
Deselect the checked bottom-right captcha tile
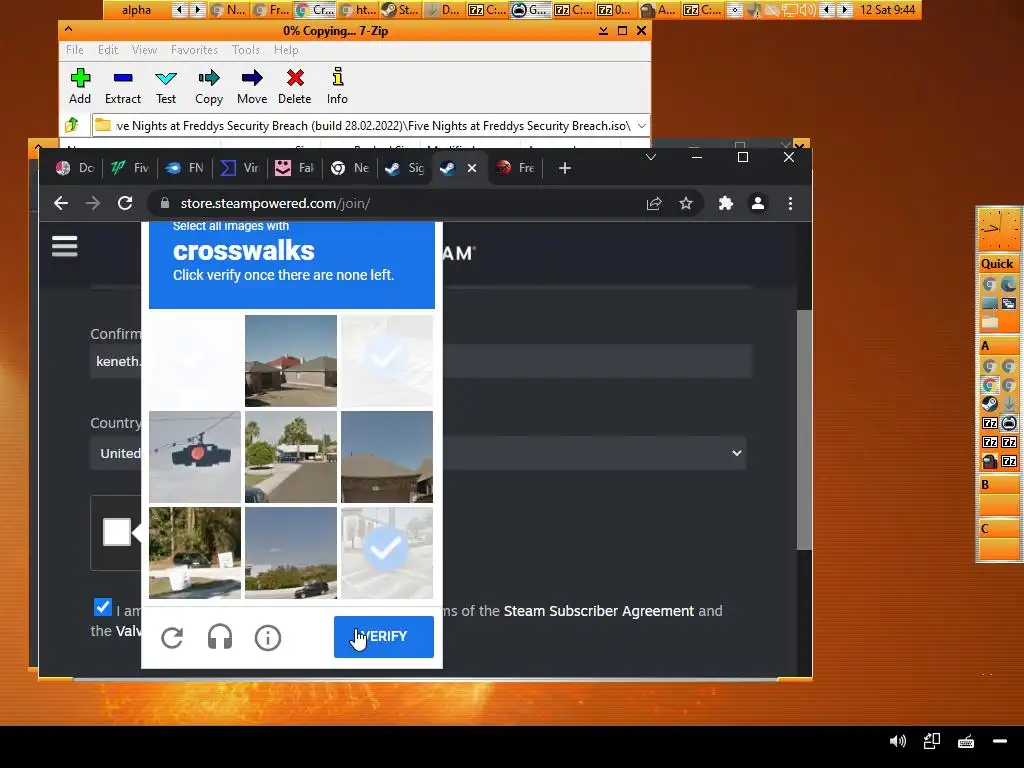point(387,552)
